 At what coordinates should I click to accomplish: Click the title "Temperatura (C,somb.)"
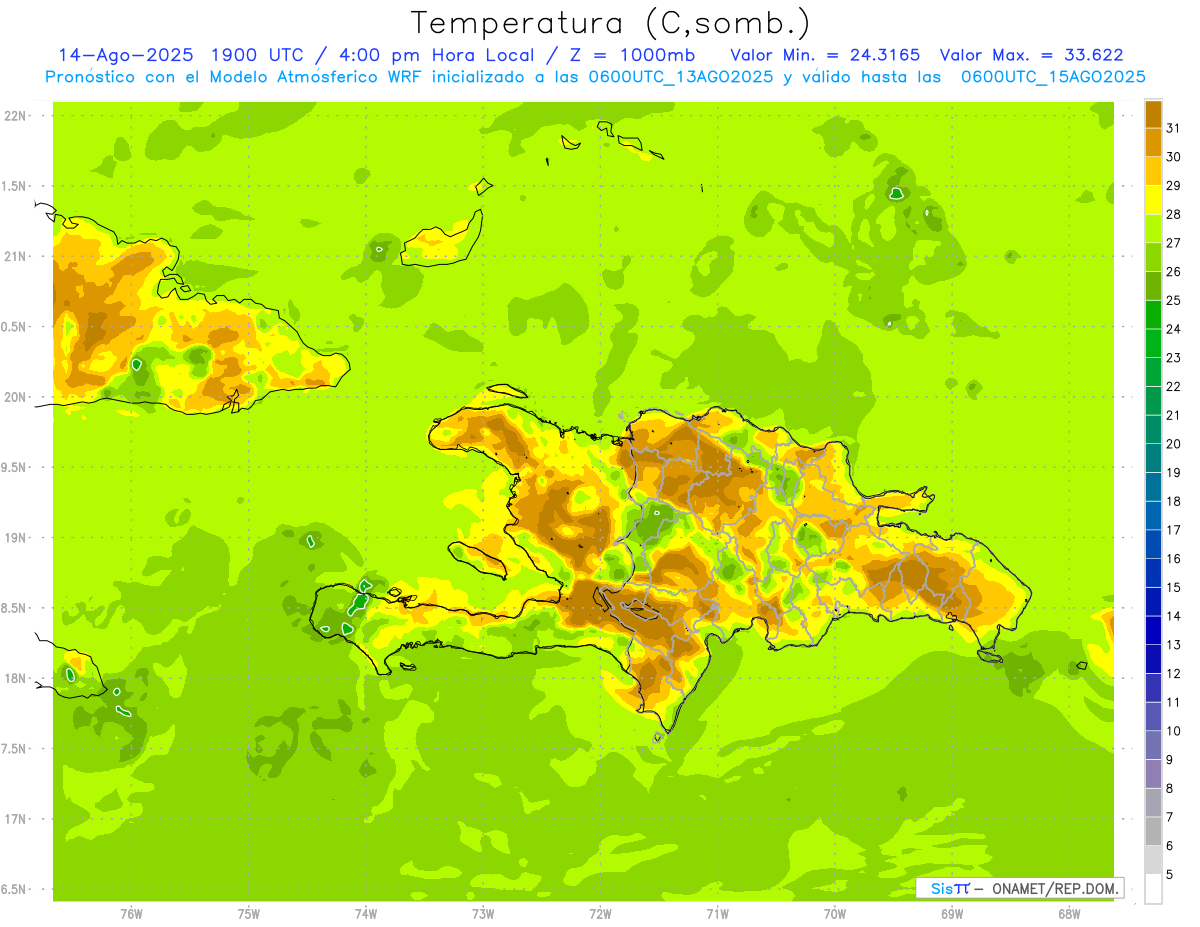[x=611, y=23]
